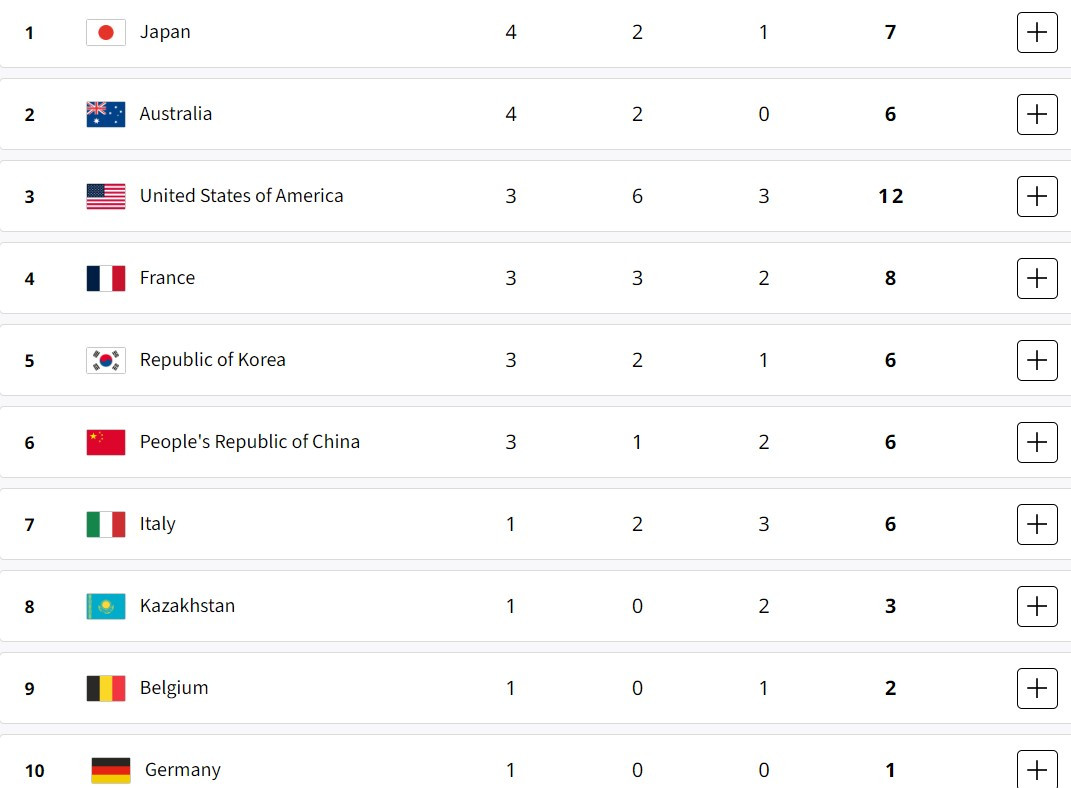This screenshot has height=788, width=1071.
Task: Expand Germany's row plus button
Action: 1037,769
